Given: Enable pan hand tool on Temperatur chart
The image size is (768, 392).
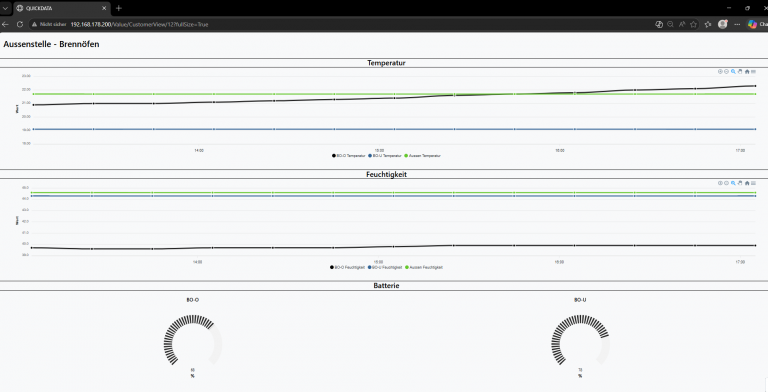Looking at the screenshot, I should [740, 72].
